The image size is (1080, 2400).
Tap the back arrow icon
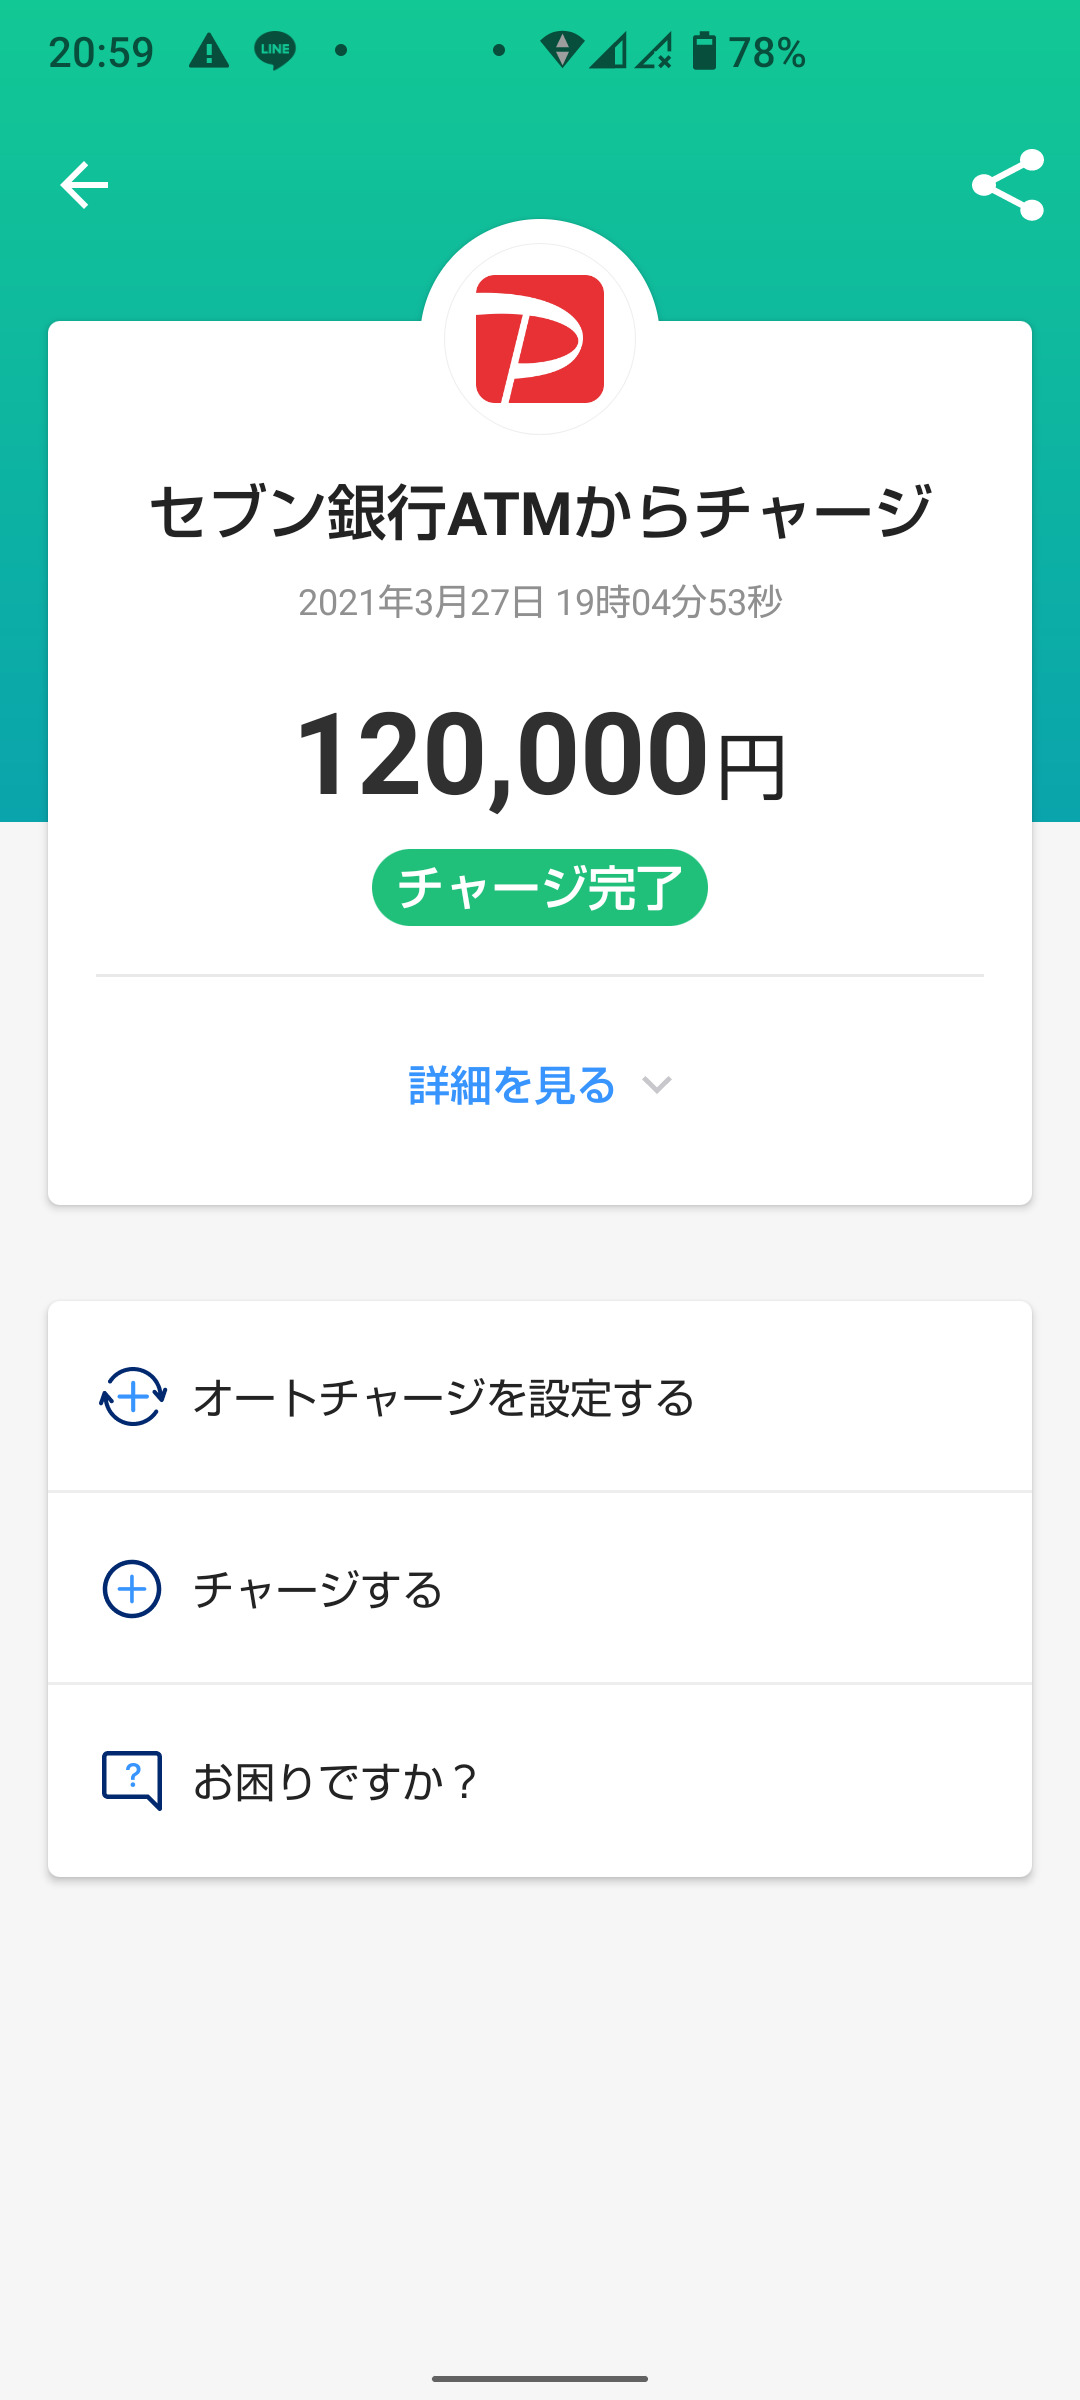(84, 185)
